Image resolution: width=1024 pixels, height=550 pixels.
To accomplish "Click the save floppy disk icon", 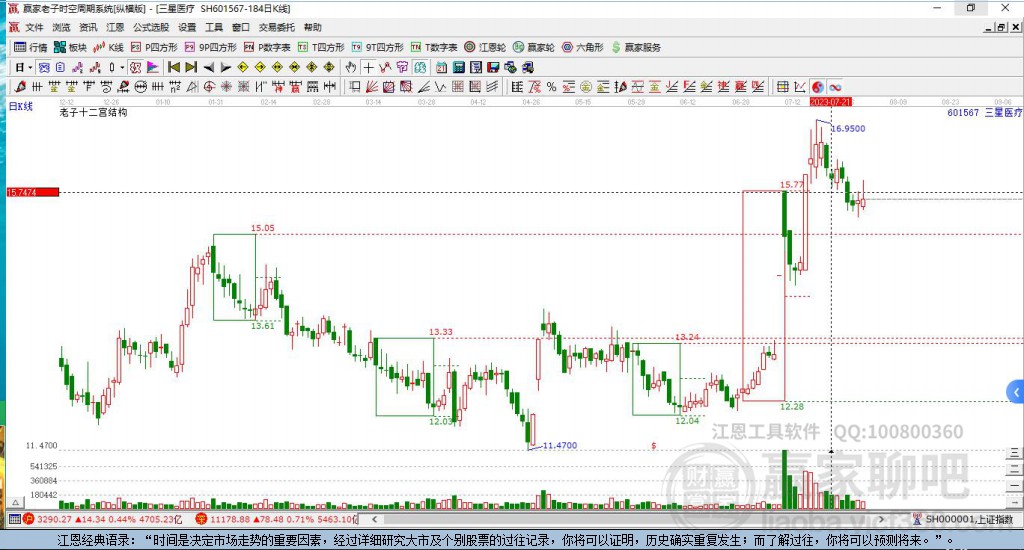I will click(x=493, y=67).
